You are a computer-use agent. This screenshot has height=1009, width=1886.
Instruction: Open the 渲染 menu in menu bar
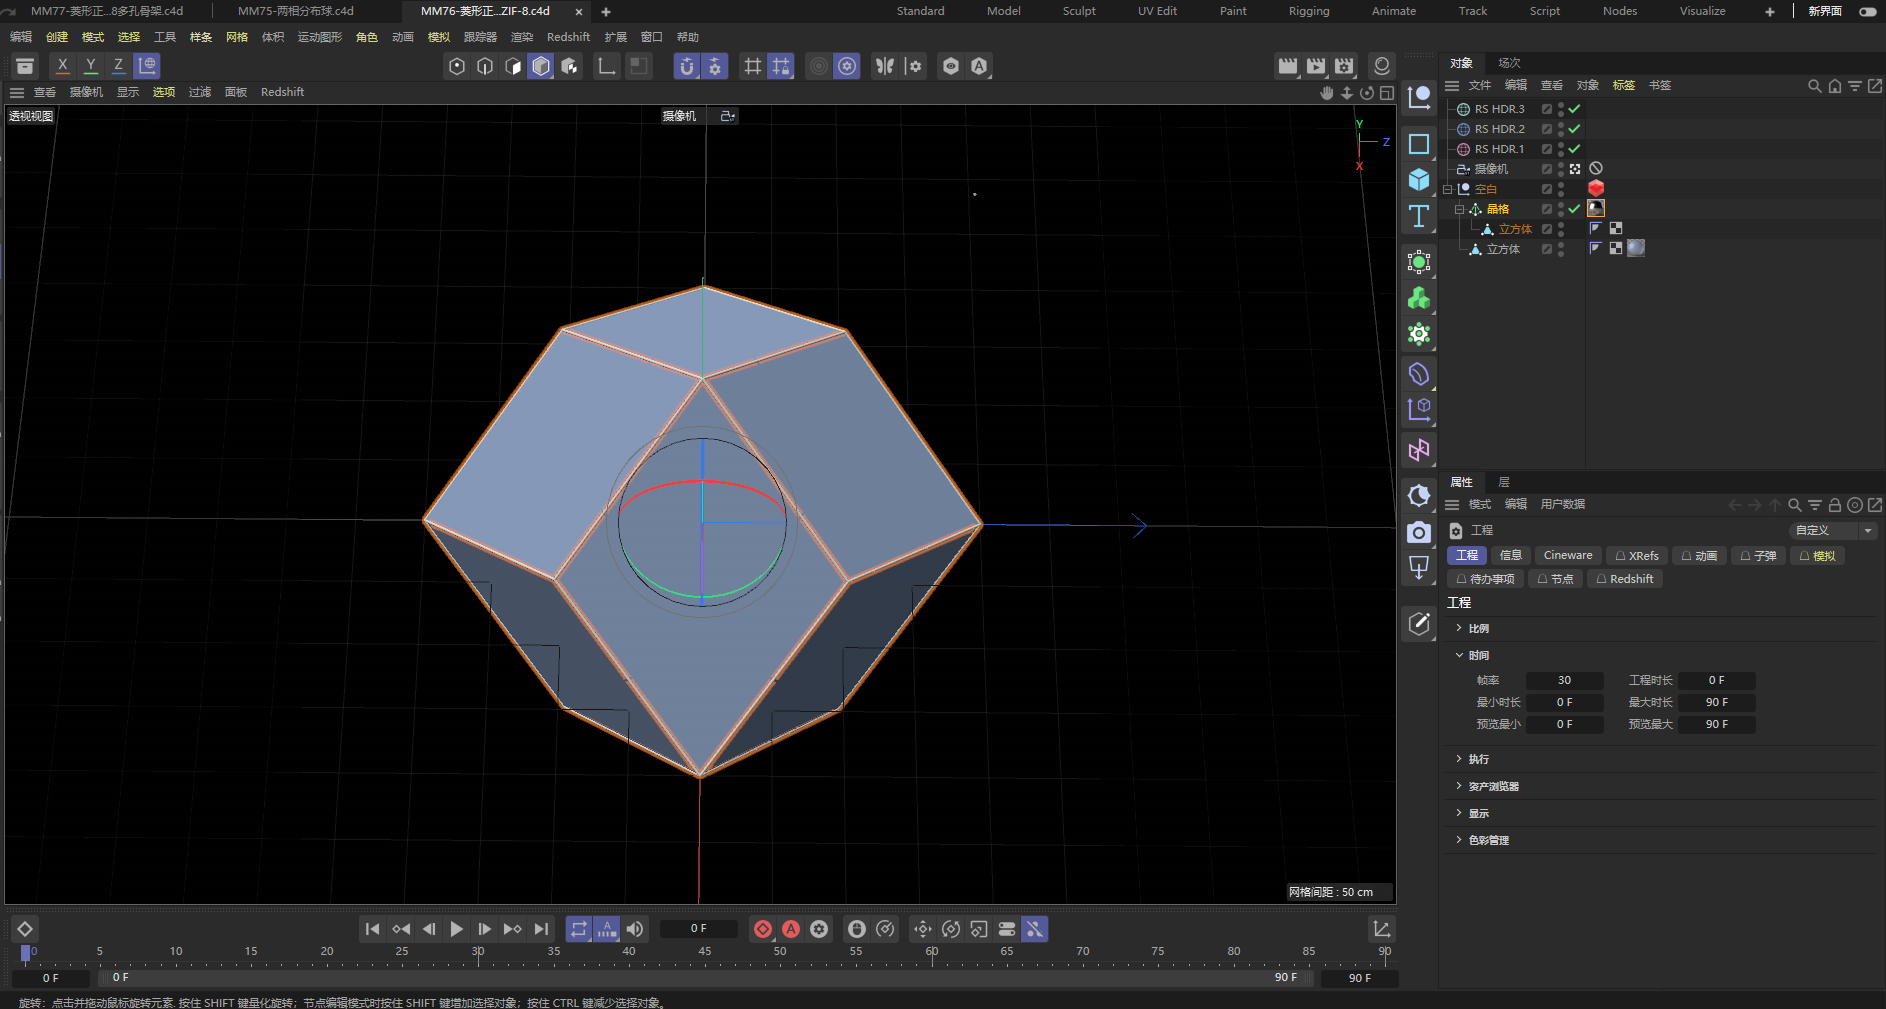click(522, 37)
